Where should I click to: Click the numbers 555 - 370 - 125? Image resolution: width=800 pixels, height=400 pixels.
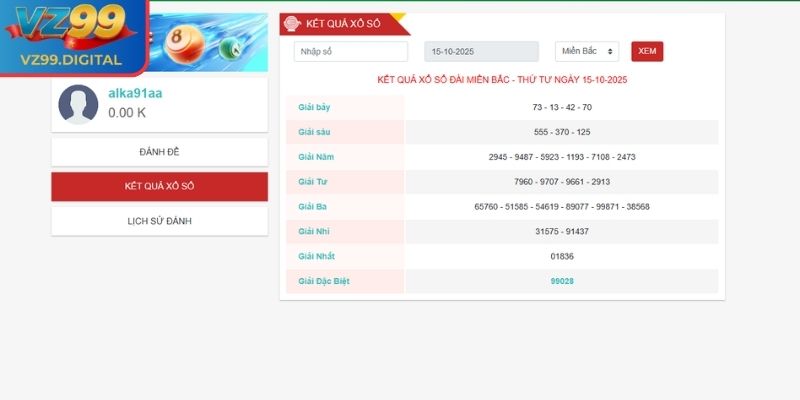pos(562,132)
